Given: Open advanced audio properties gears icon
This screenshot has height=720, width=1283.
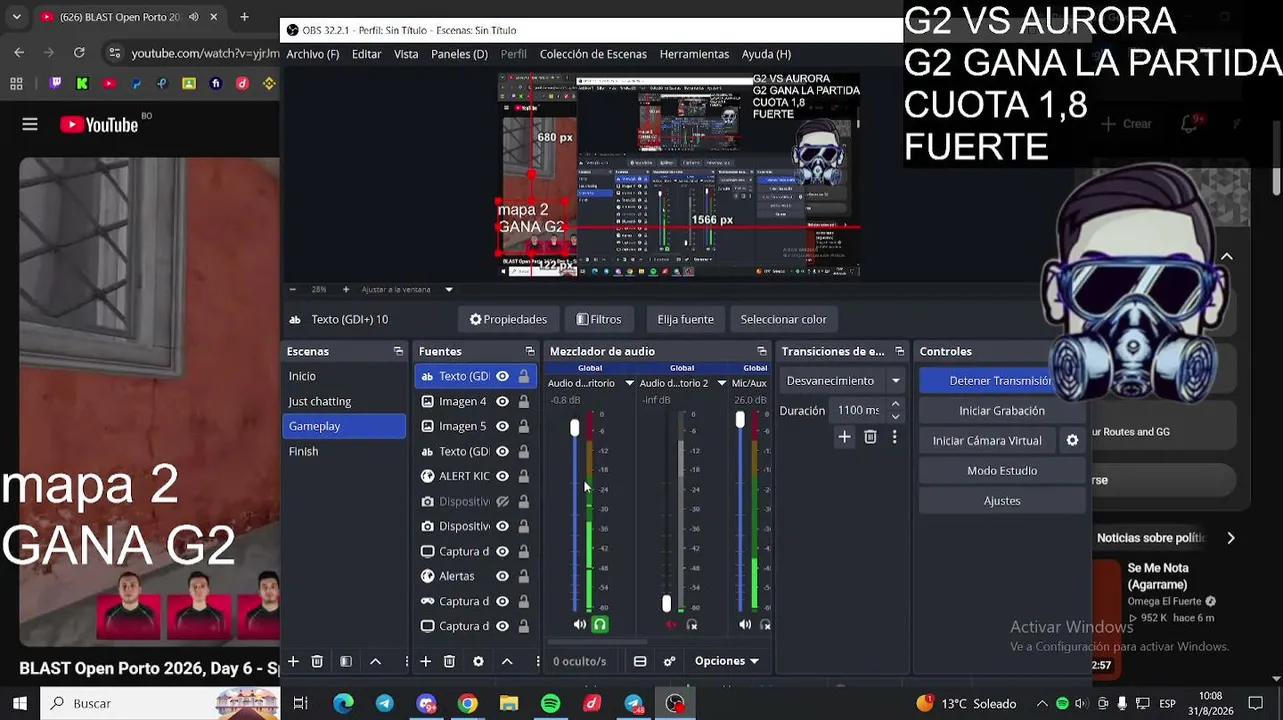Looking at the screenshot, I should [669, 661].
